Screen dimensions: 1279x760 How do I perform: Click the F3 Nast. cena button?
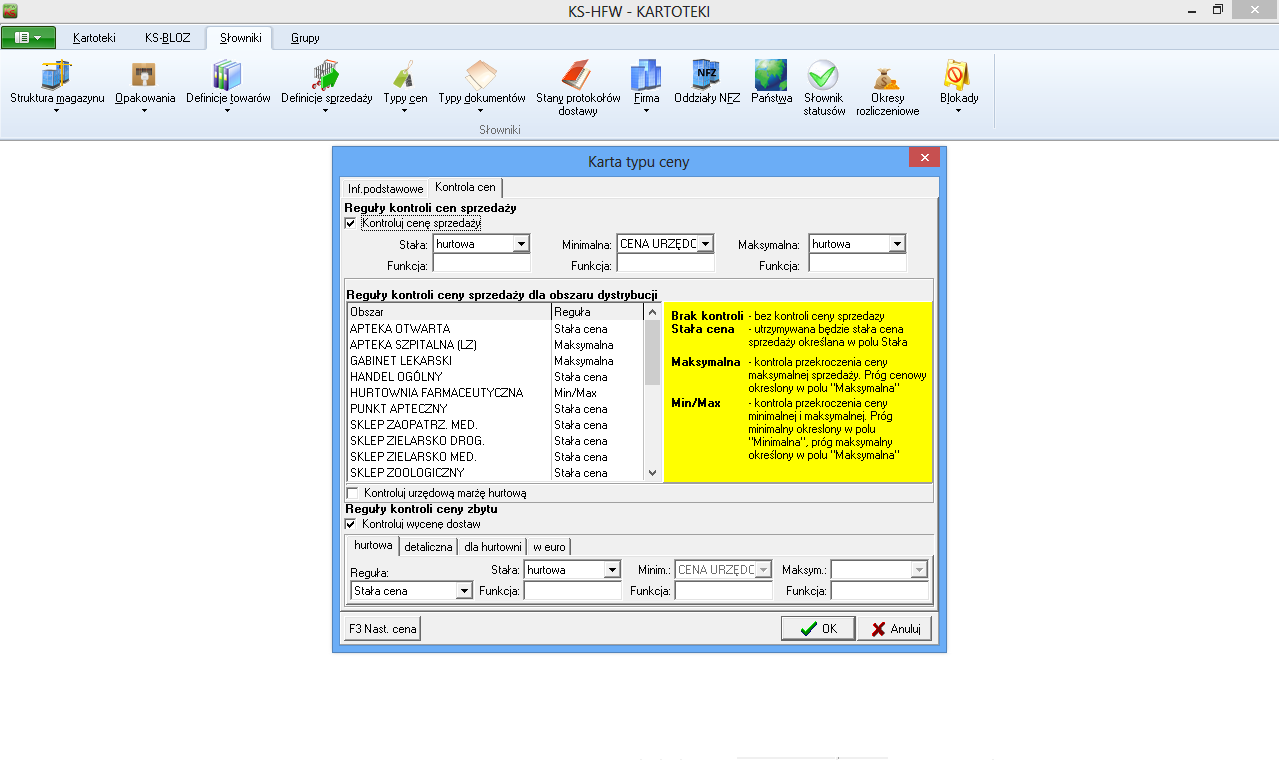[382, 629]
